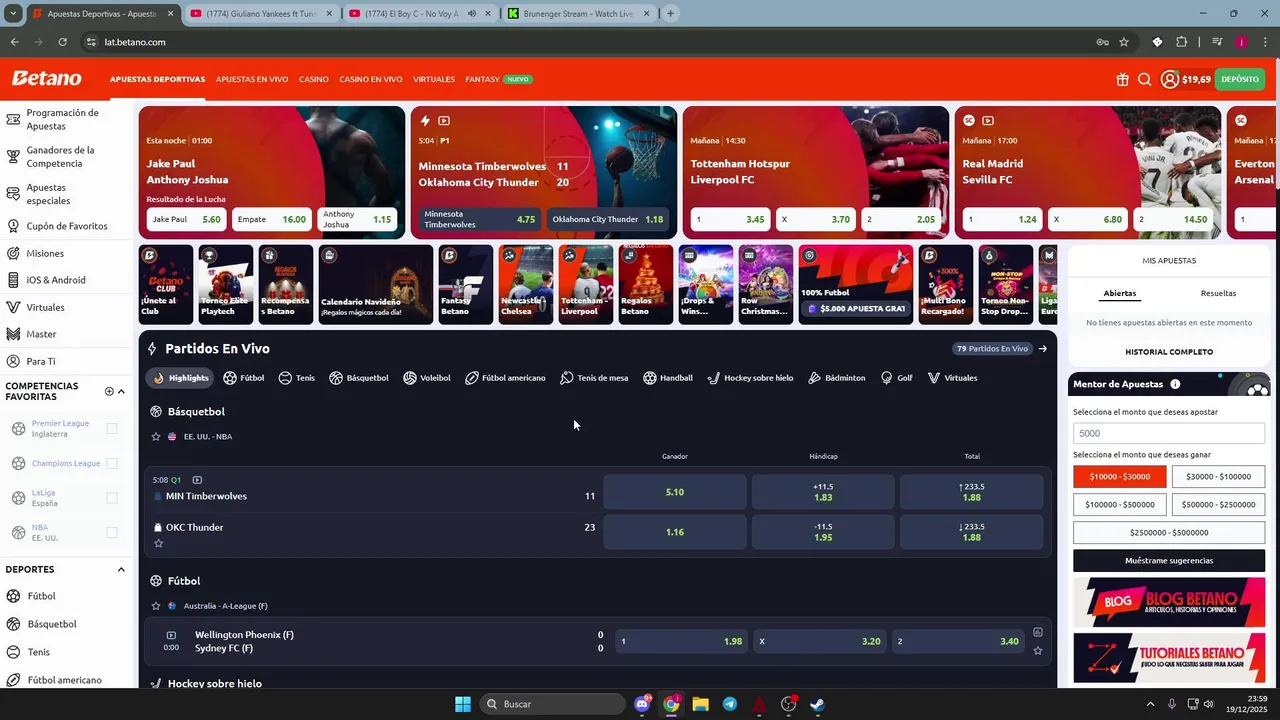Click the star below OKC Thunder row
Image resolution: width=1280 pixels, height=720 pixels.
tap(158, 544)
